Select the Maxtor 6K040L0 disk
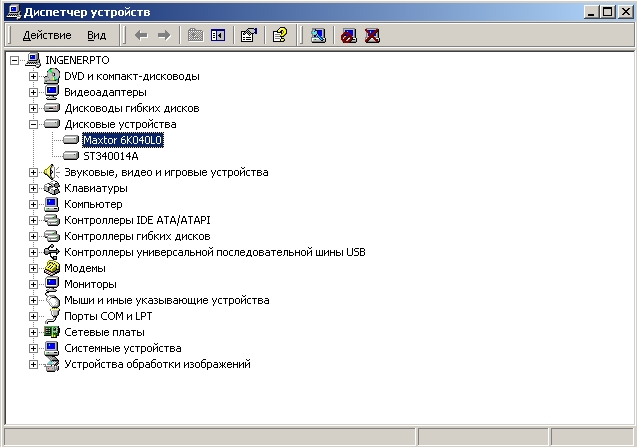The image size is (637, 447). [122, 140]
